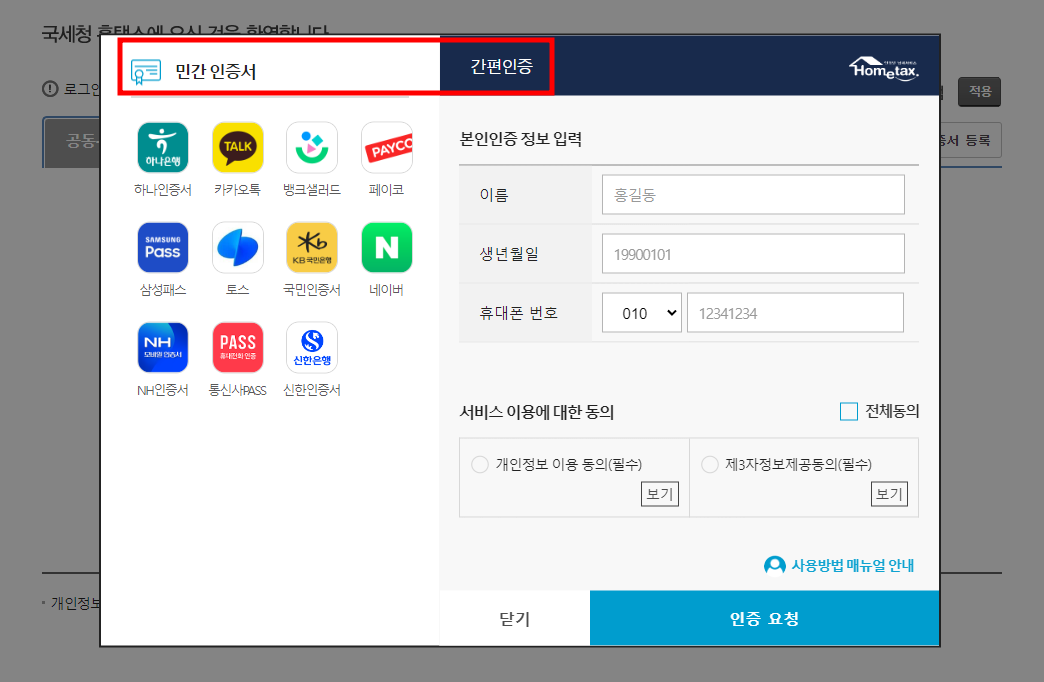Click the person icon beside 사용방법 매뉴얼 안내

point(774,565)
